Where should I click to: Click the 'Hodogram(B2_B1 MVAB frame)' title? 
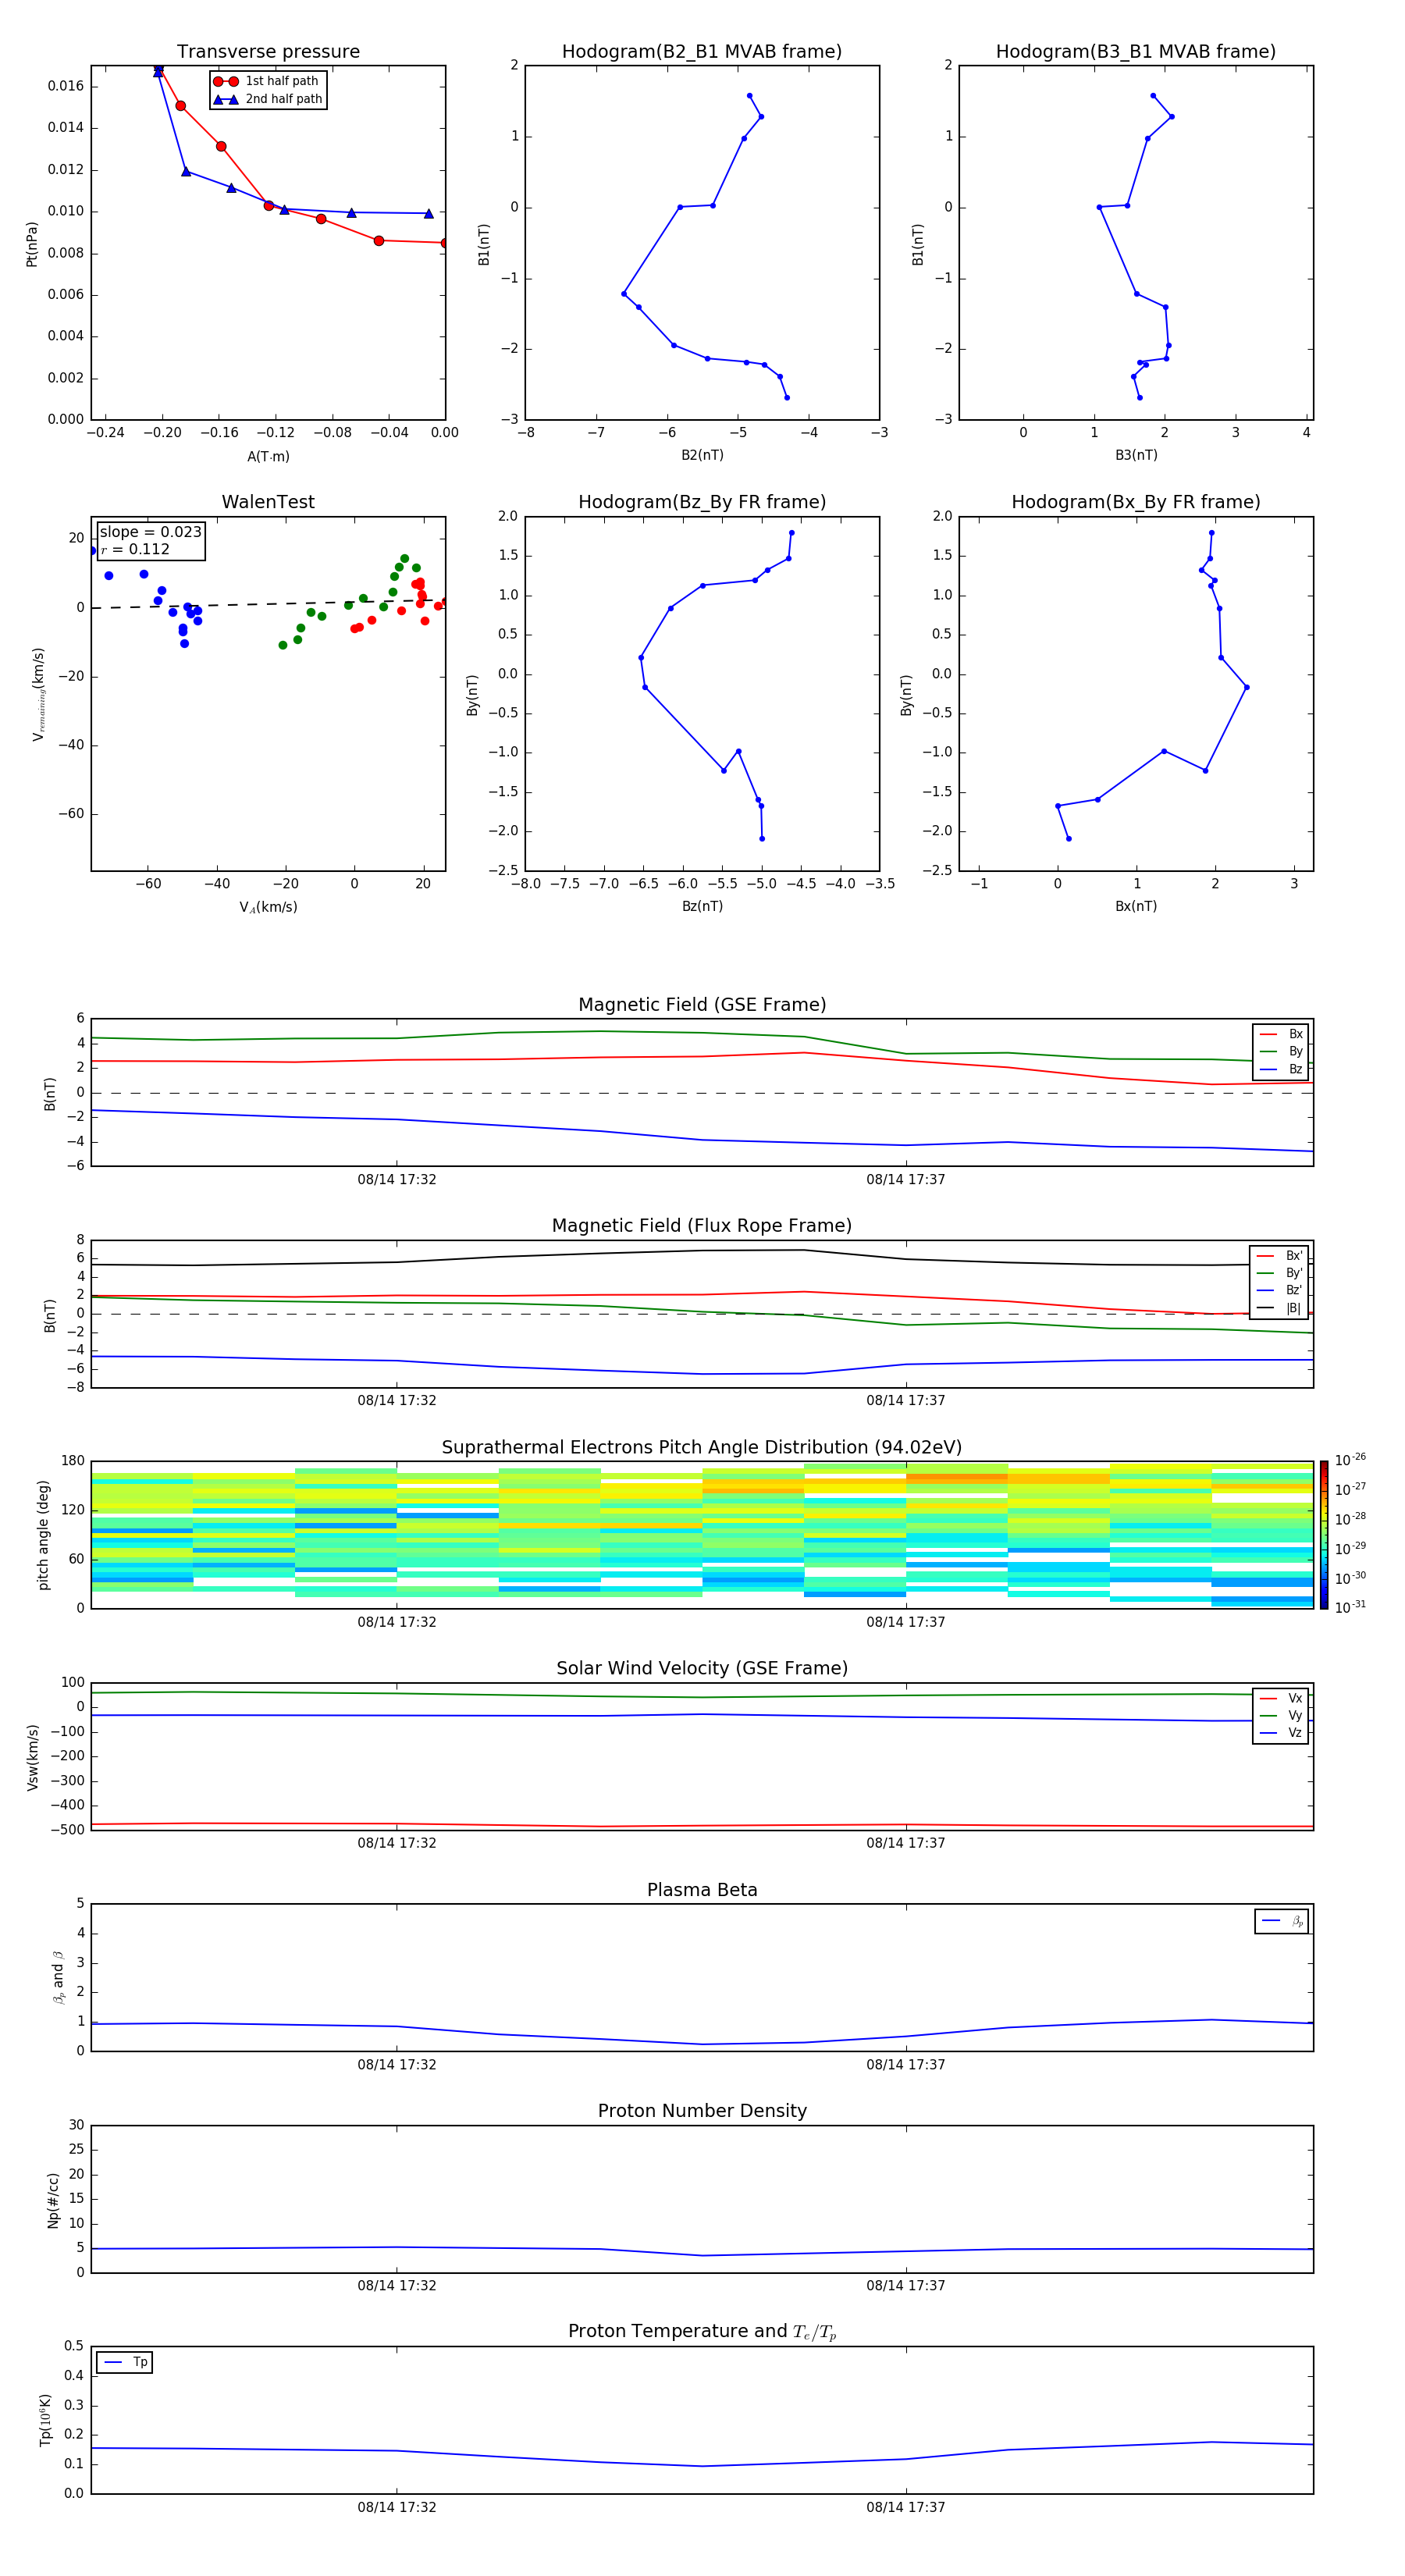702,51
